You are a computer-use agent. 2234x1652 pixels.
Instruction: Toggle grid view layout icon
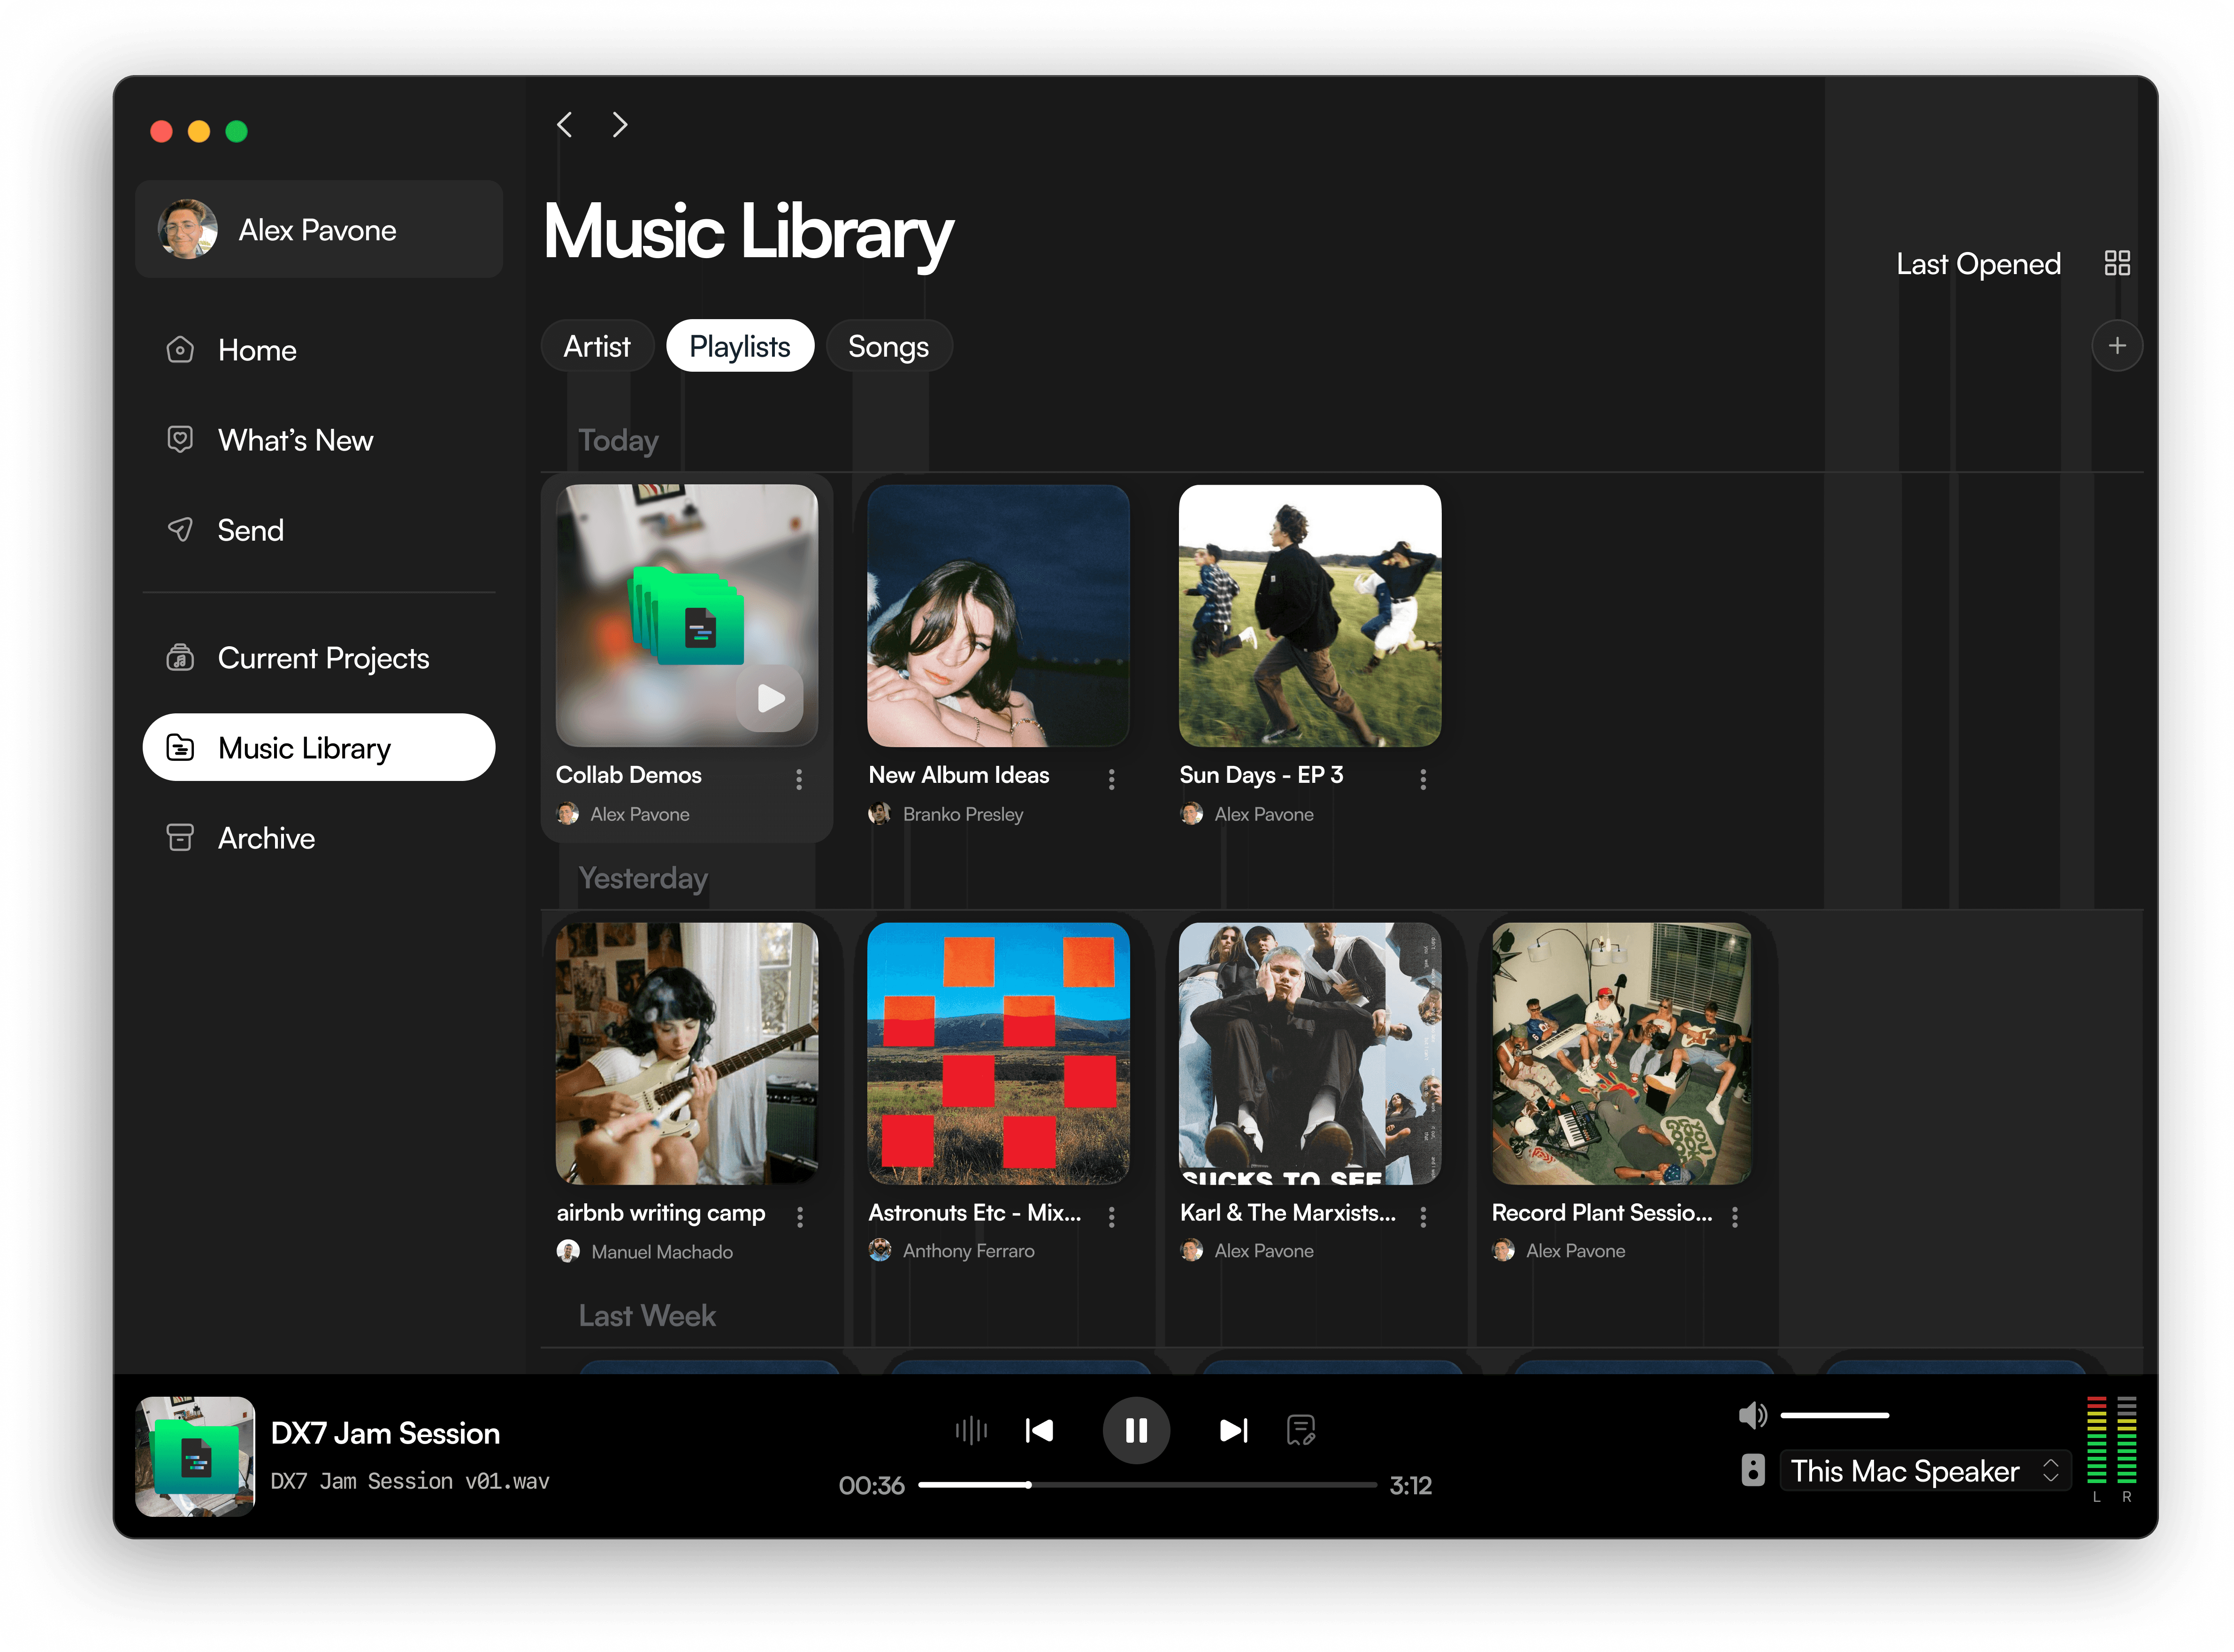pyautogui.click(x=2117, y=263)
